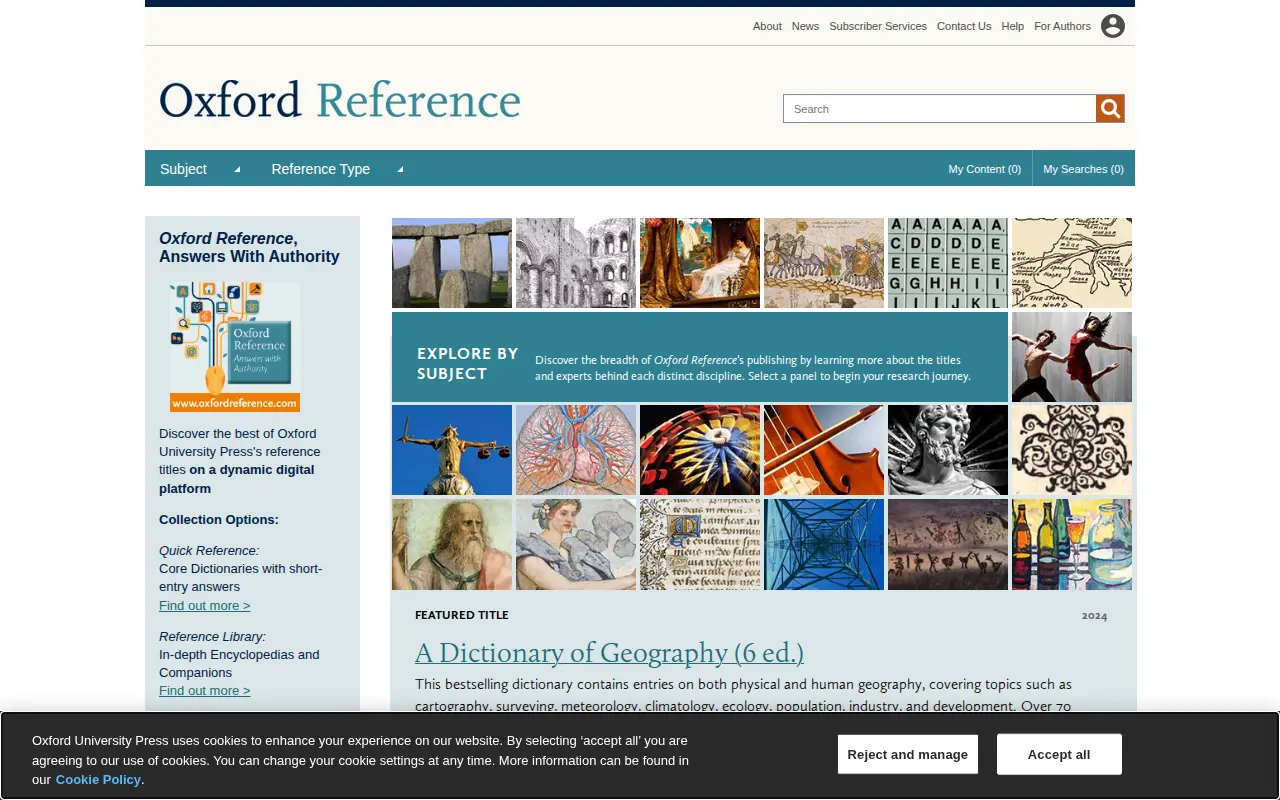Open the user account profile icon

[x=1113, y=26]
